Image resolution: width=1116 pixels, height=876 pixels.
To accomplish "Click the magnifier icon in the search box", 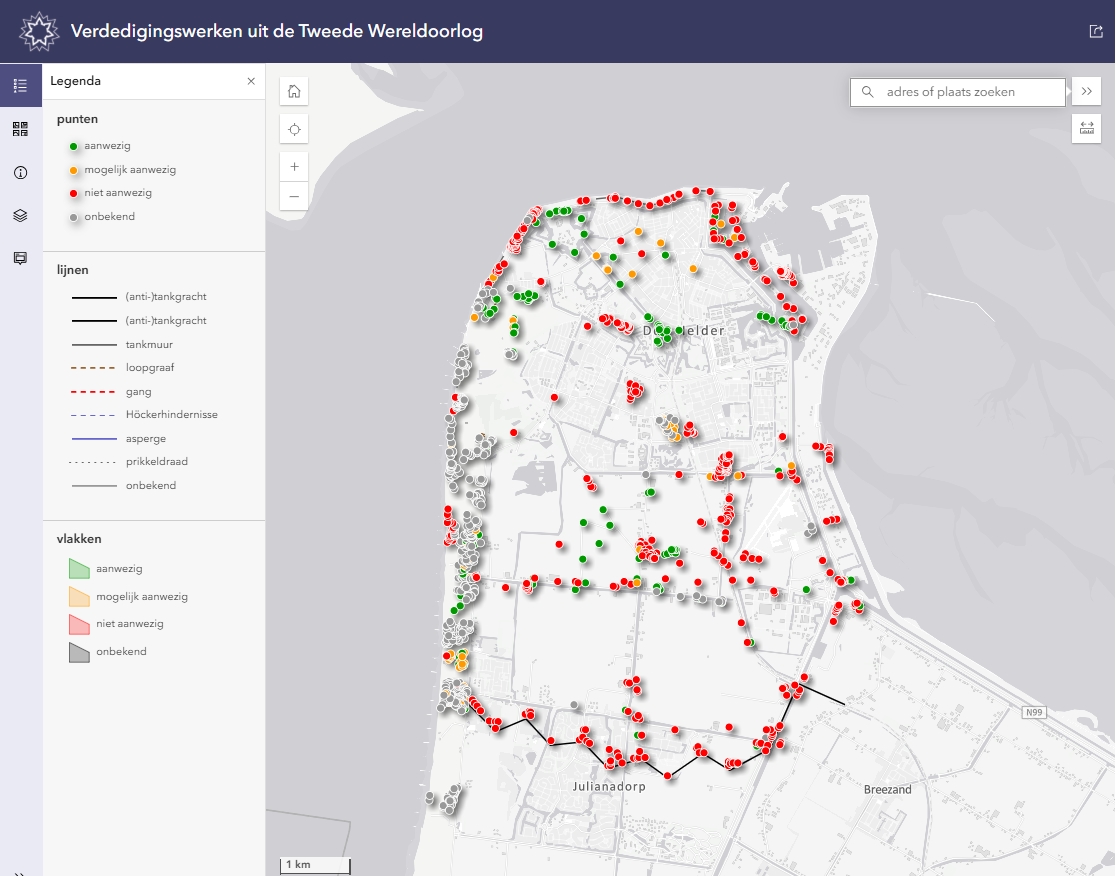I will coord(867,92).
